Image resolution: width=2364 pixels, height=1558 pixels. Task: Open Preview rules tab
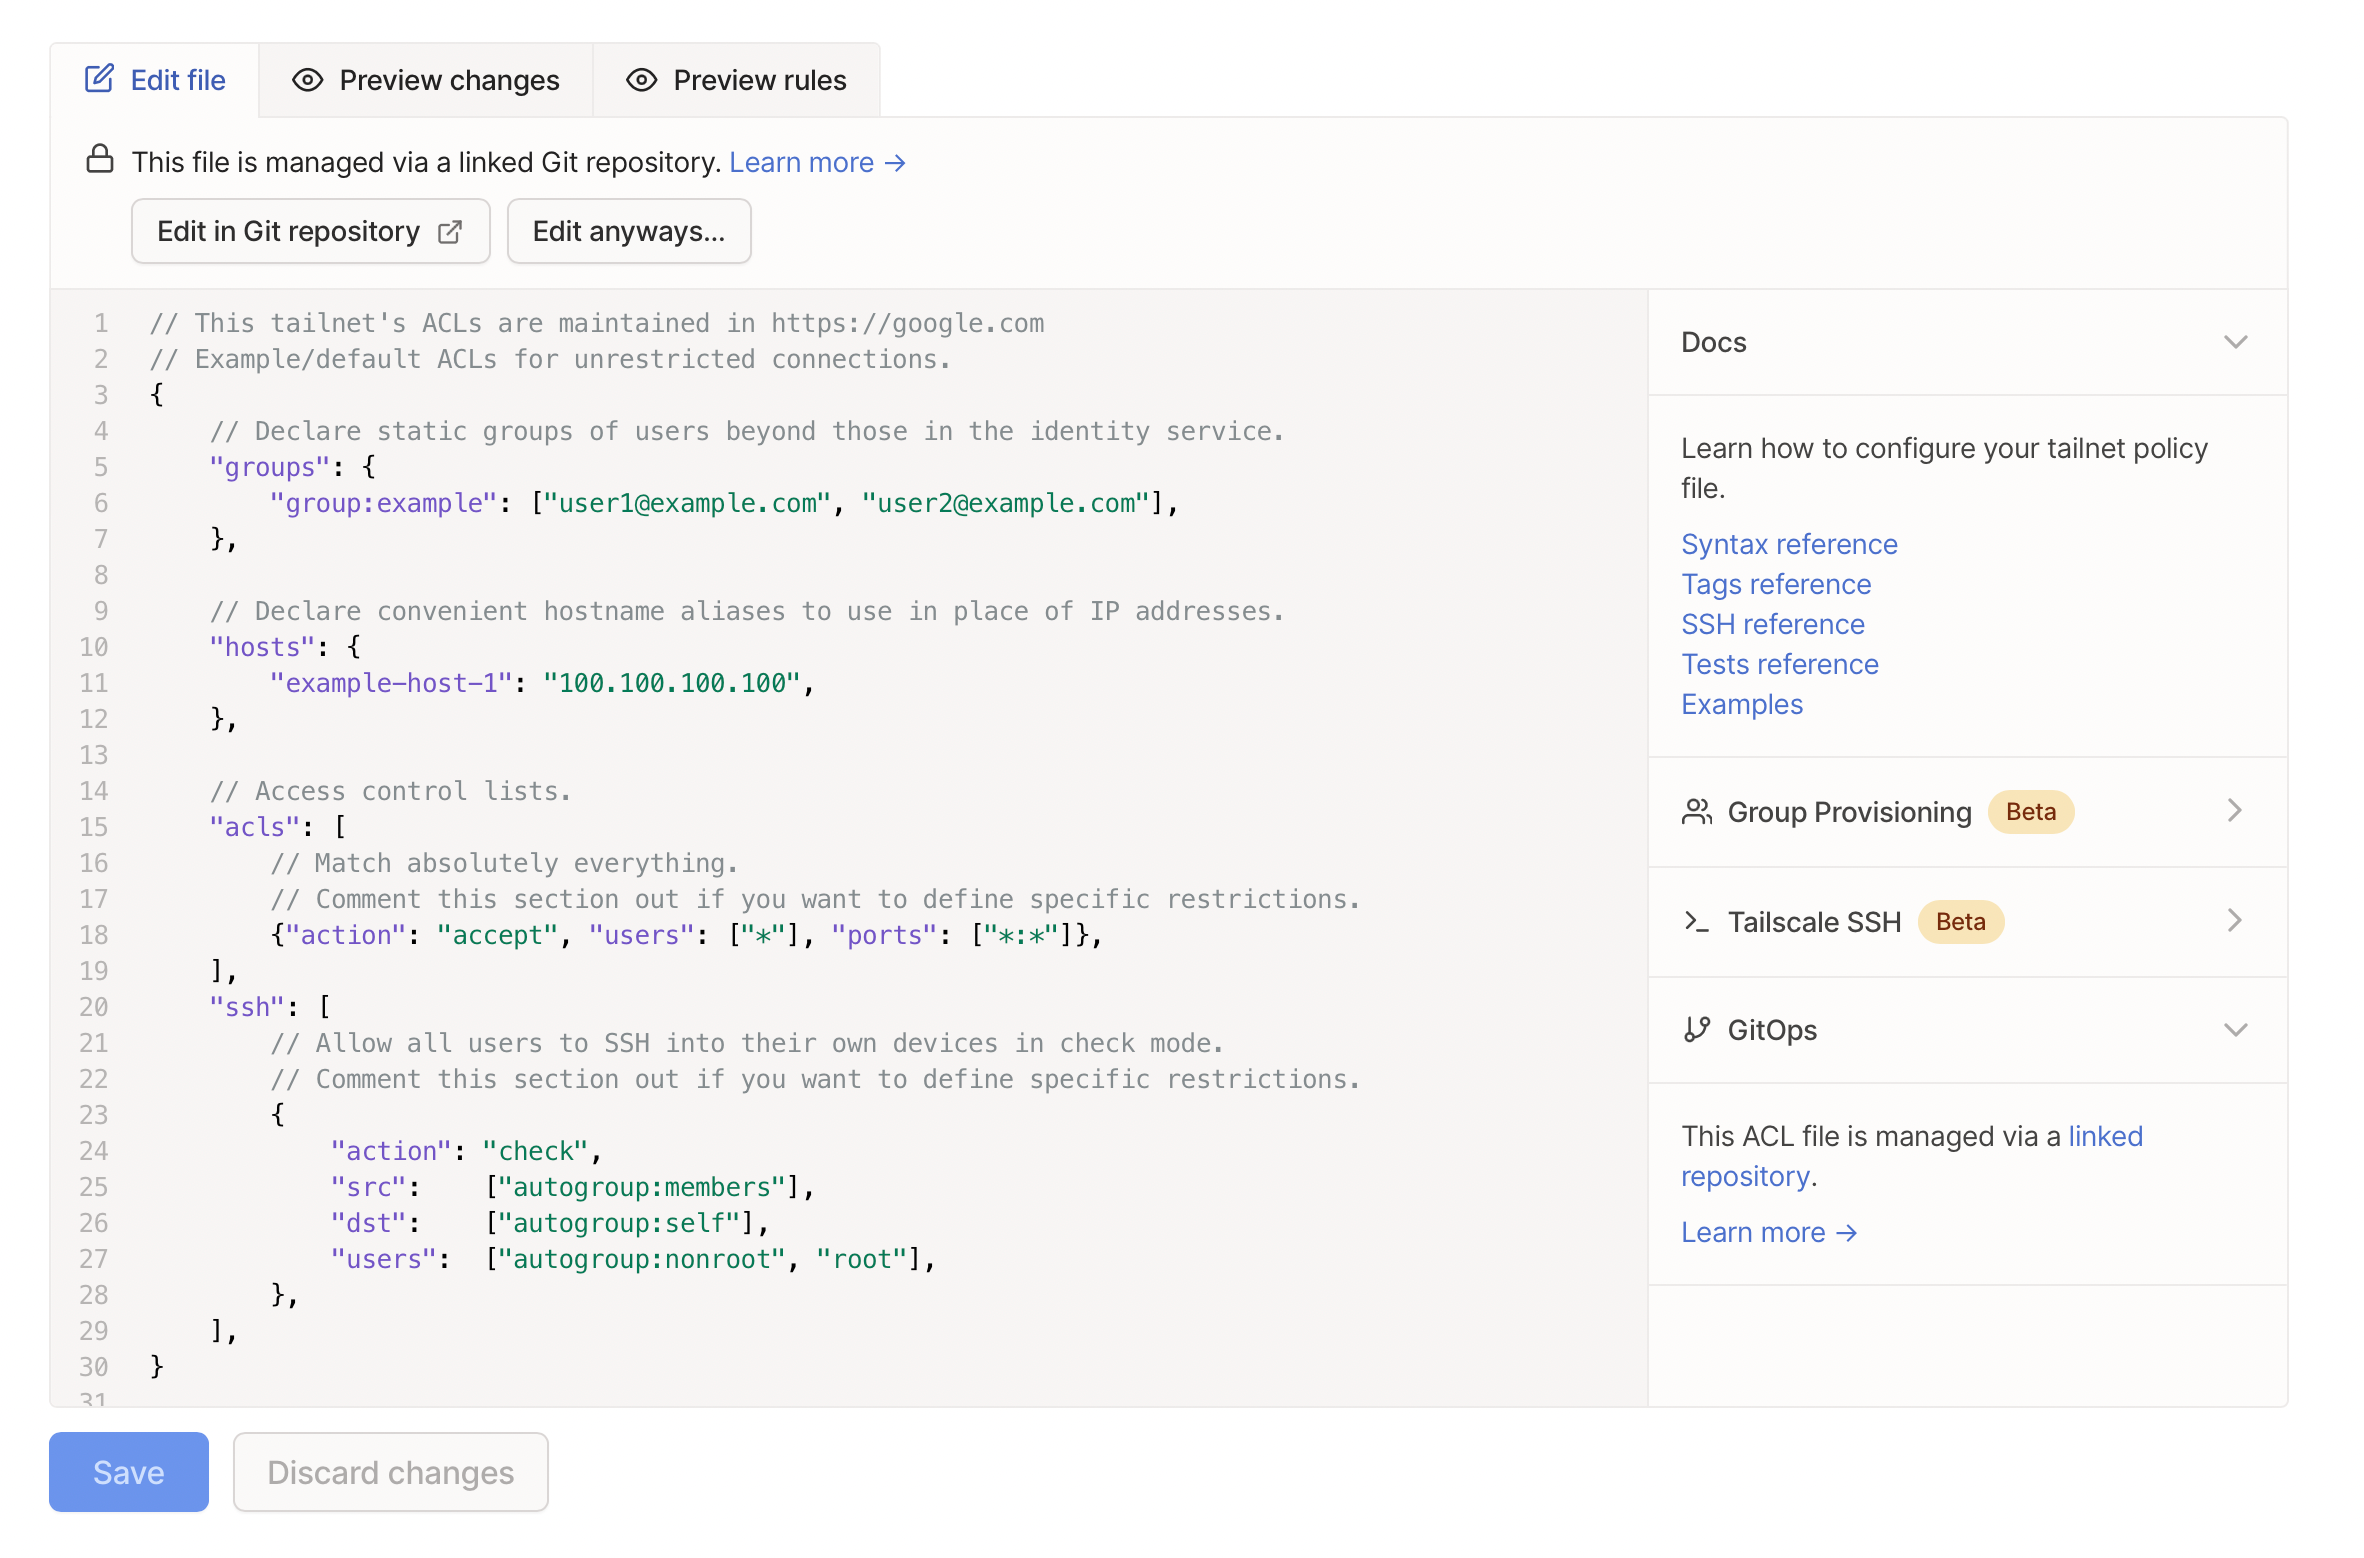tap(739, 80)
